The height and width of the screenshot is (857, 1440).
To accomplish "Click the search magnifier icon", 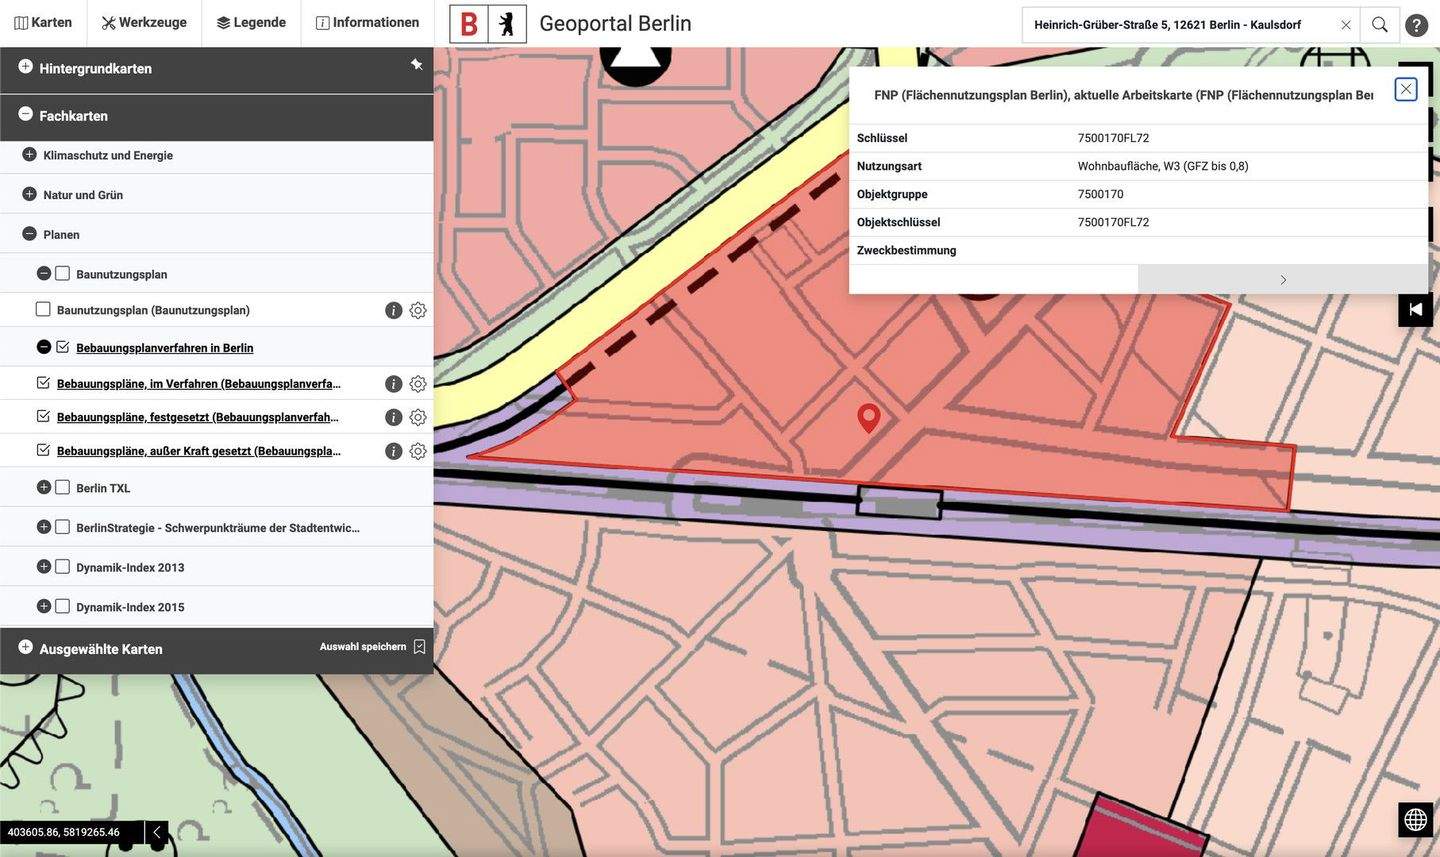I will coord(1379,25).
